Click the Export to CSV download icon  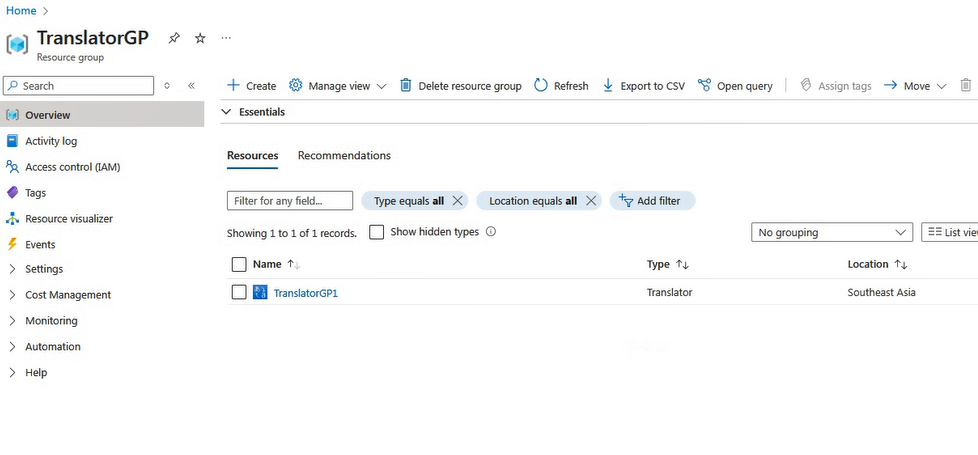click(608, 86)
